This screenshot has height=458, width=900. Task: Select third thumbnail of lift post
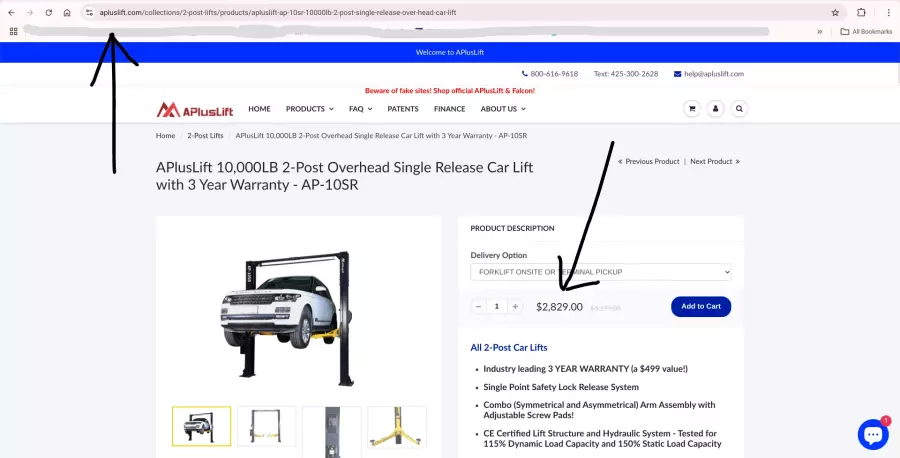pyautogui.click(x=332, y=430)
